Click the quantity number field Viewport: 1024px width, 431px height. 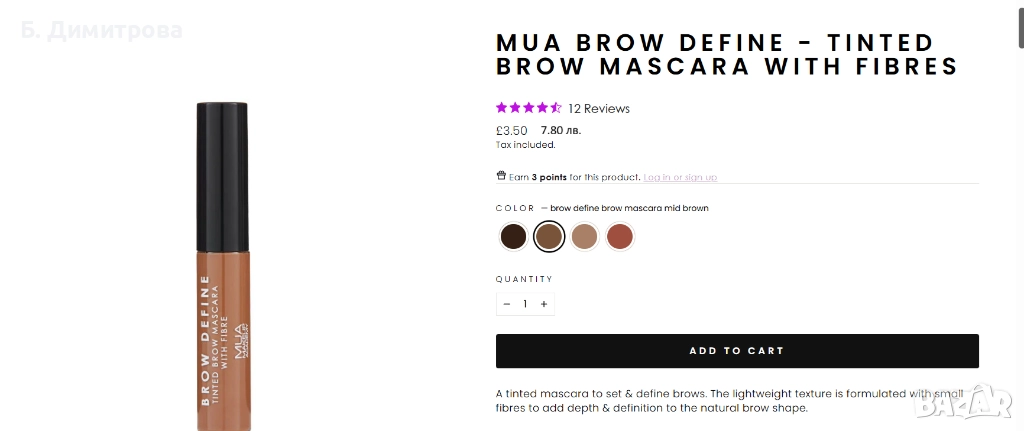pos(525,304)
